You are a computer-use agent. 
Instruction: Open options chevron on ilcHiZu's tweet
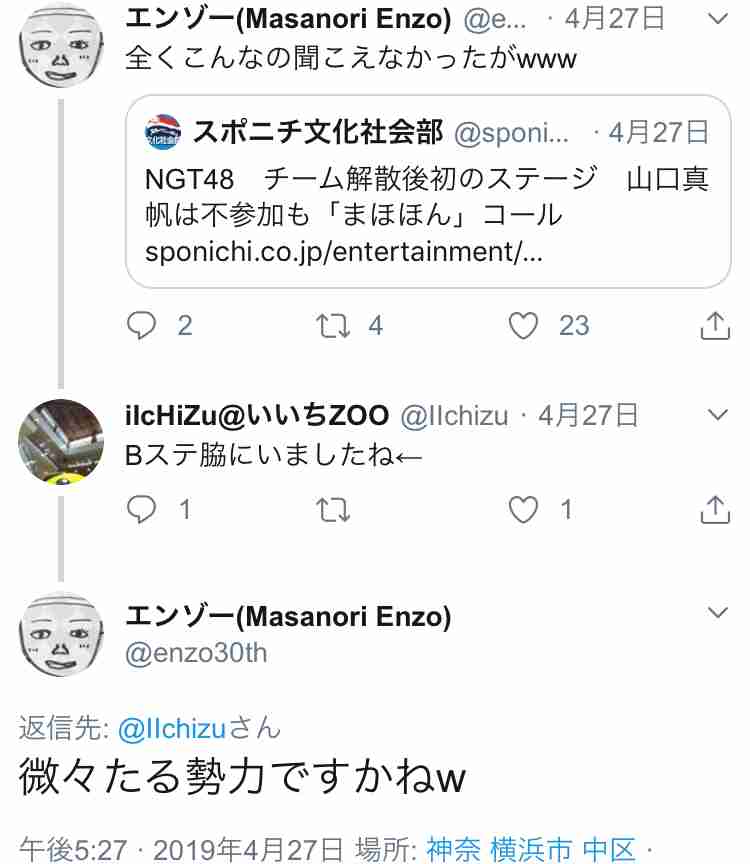(717, 414)
